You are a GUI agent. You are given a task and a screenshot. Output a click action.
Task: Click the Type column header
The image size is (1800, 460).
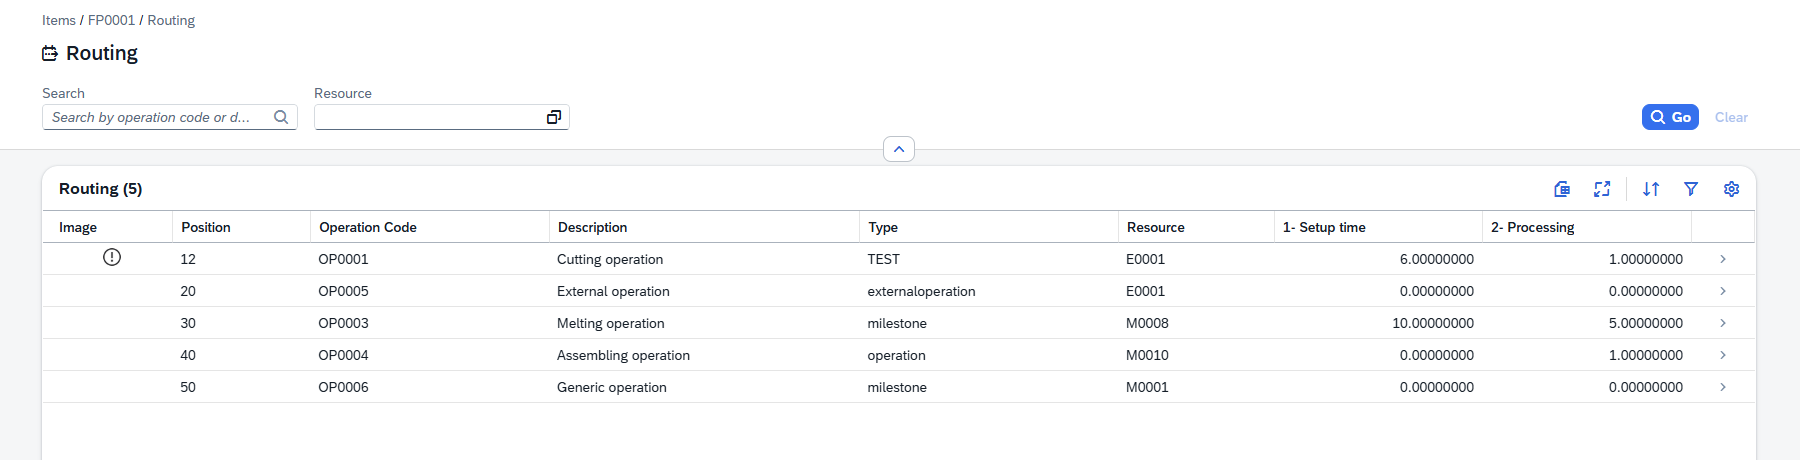(x=989, y=227)
